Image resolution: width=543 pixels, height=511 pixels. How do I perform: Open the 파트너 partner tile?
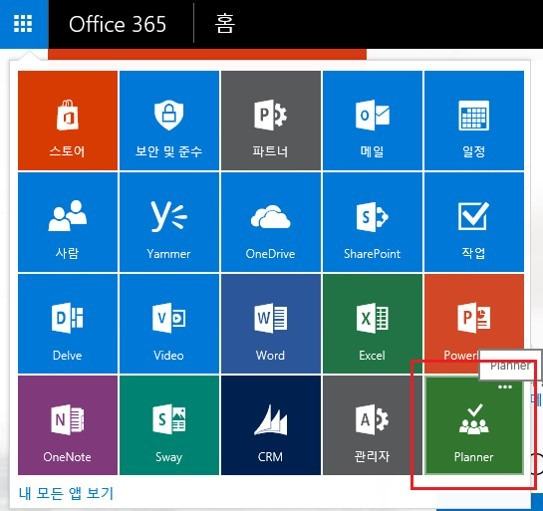271,120
